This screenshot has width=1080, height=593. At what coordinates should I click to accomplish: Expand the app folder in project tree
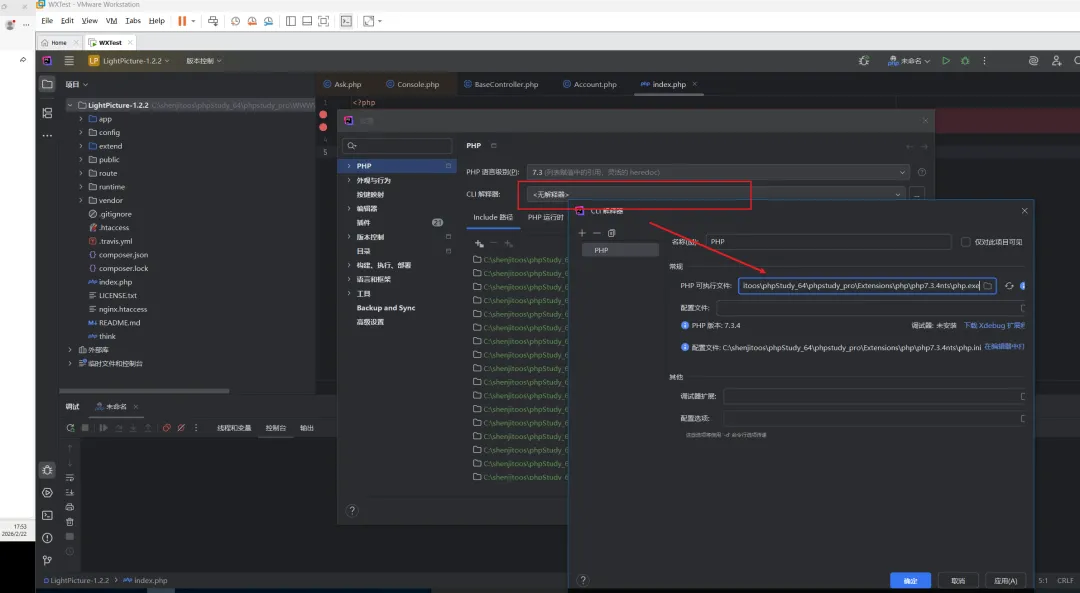(x=81, y=118)
